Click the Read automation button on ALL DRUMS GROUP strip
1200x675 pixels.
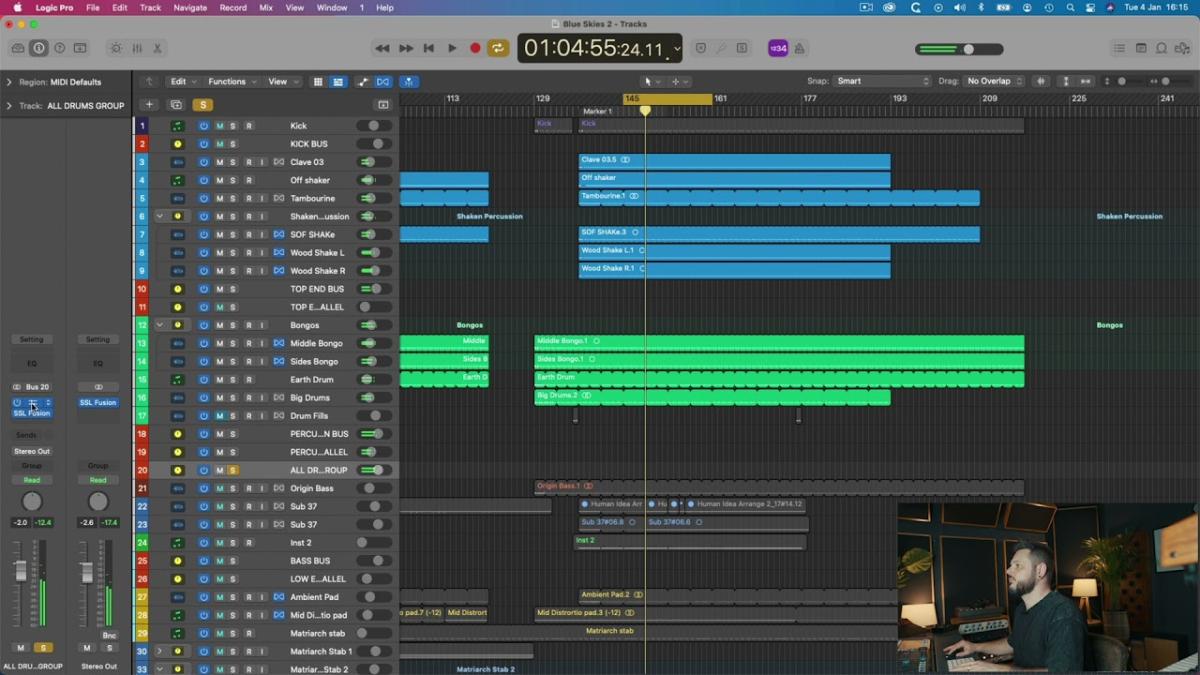pyautogui.click(x=32, y=480)
